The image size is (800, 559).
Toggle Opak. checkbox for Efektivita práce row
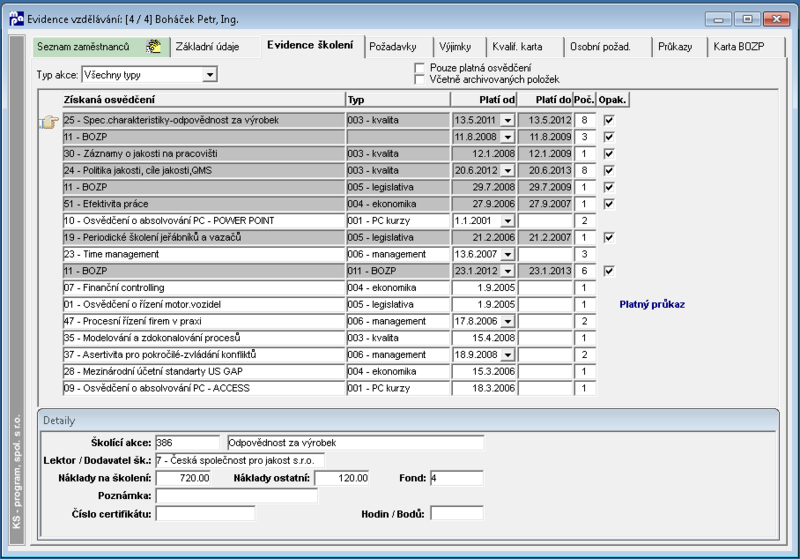click(x=609, y=204)
